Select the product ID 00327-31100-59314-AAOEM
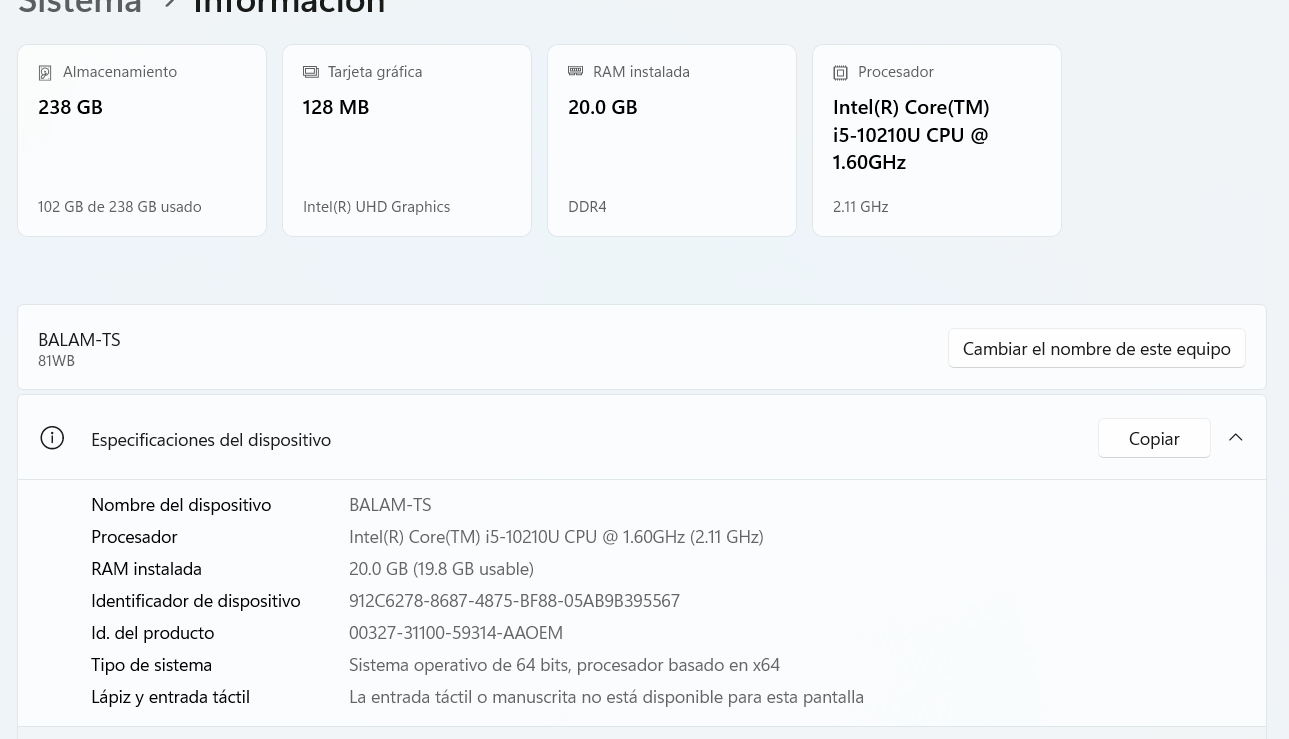The image size is (1289, 739). tap(456, 633)
